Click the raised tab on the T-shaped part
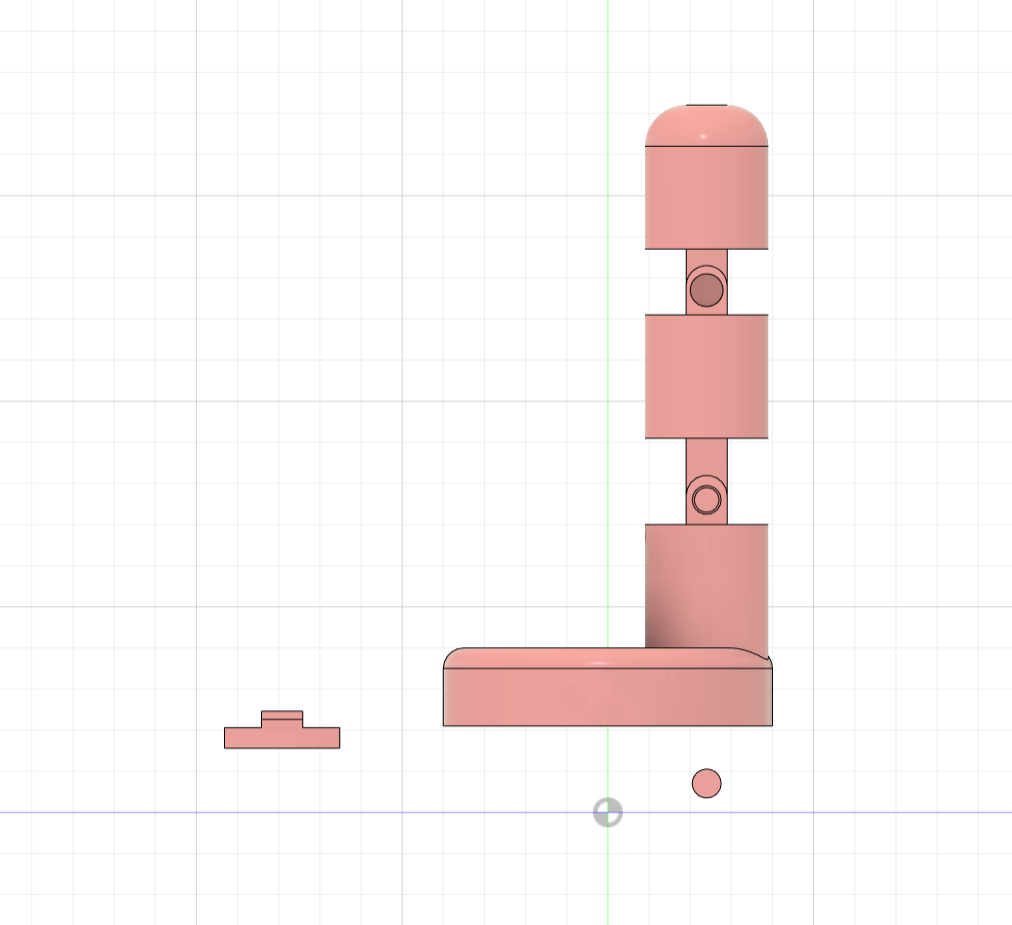This screenshot has width=1012, height=925. pyautogui.click(x=282, y=719)
